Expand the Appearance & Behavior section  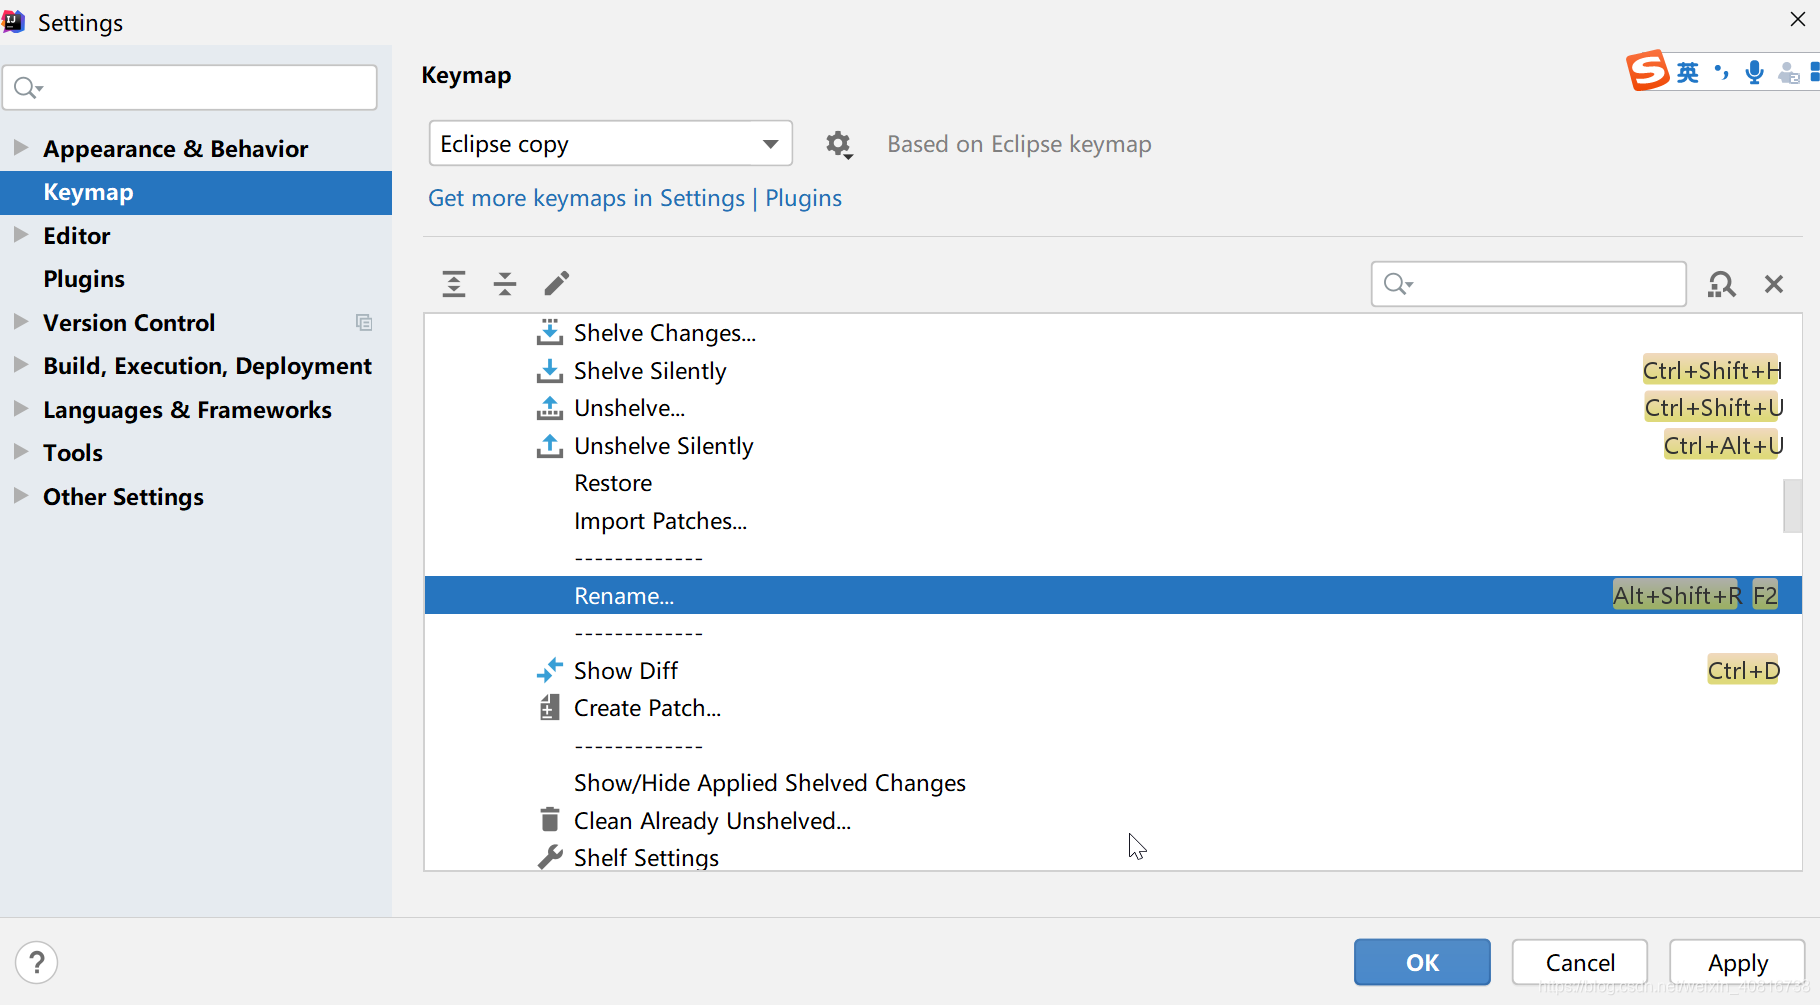coord(20,148)
